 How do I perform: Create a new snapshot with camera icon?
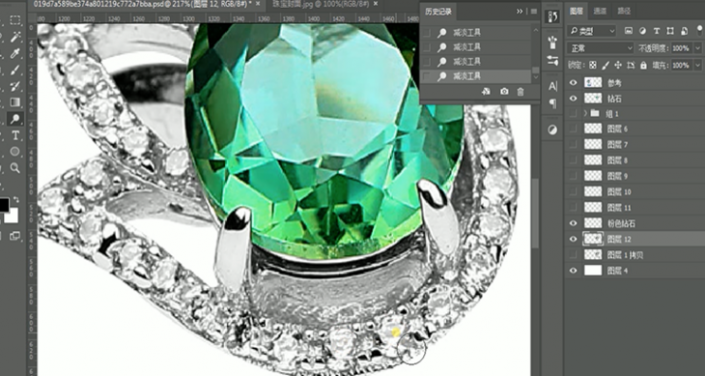pos(504,91)
